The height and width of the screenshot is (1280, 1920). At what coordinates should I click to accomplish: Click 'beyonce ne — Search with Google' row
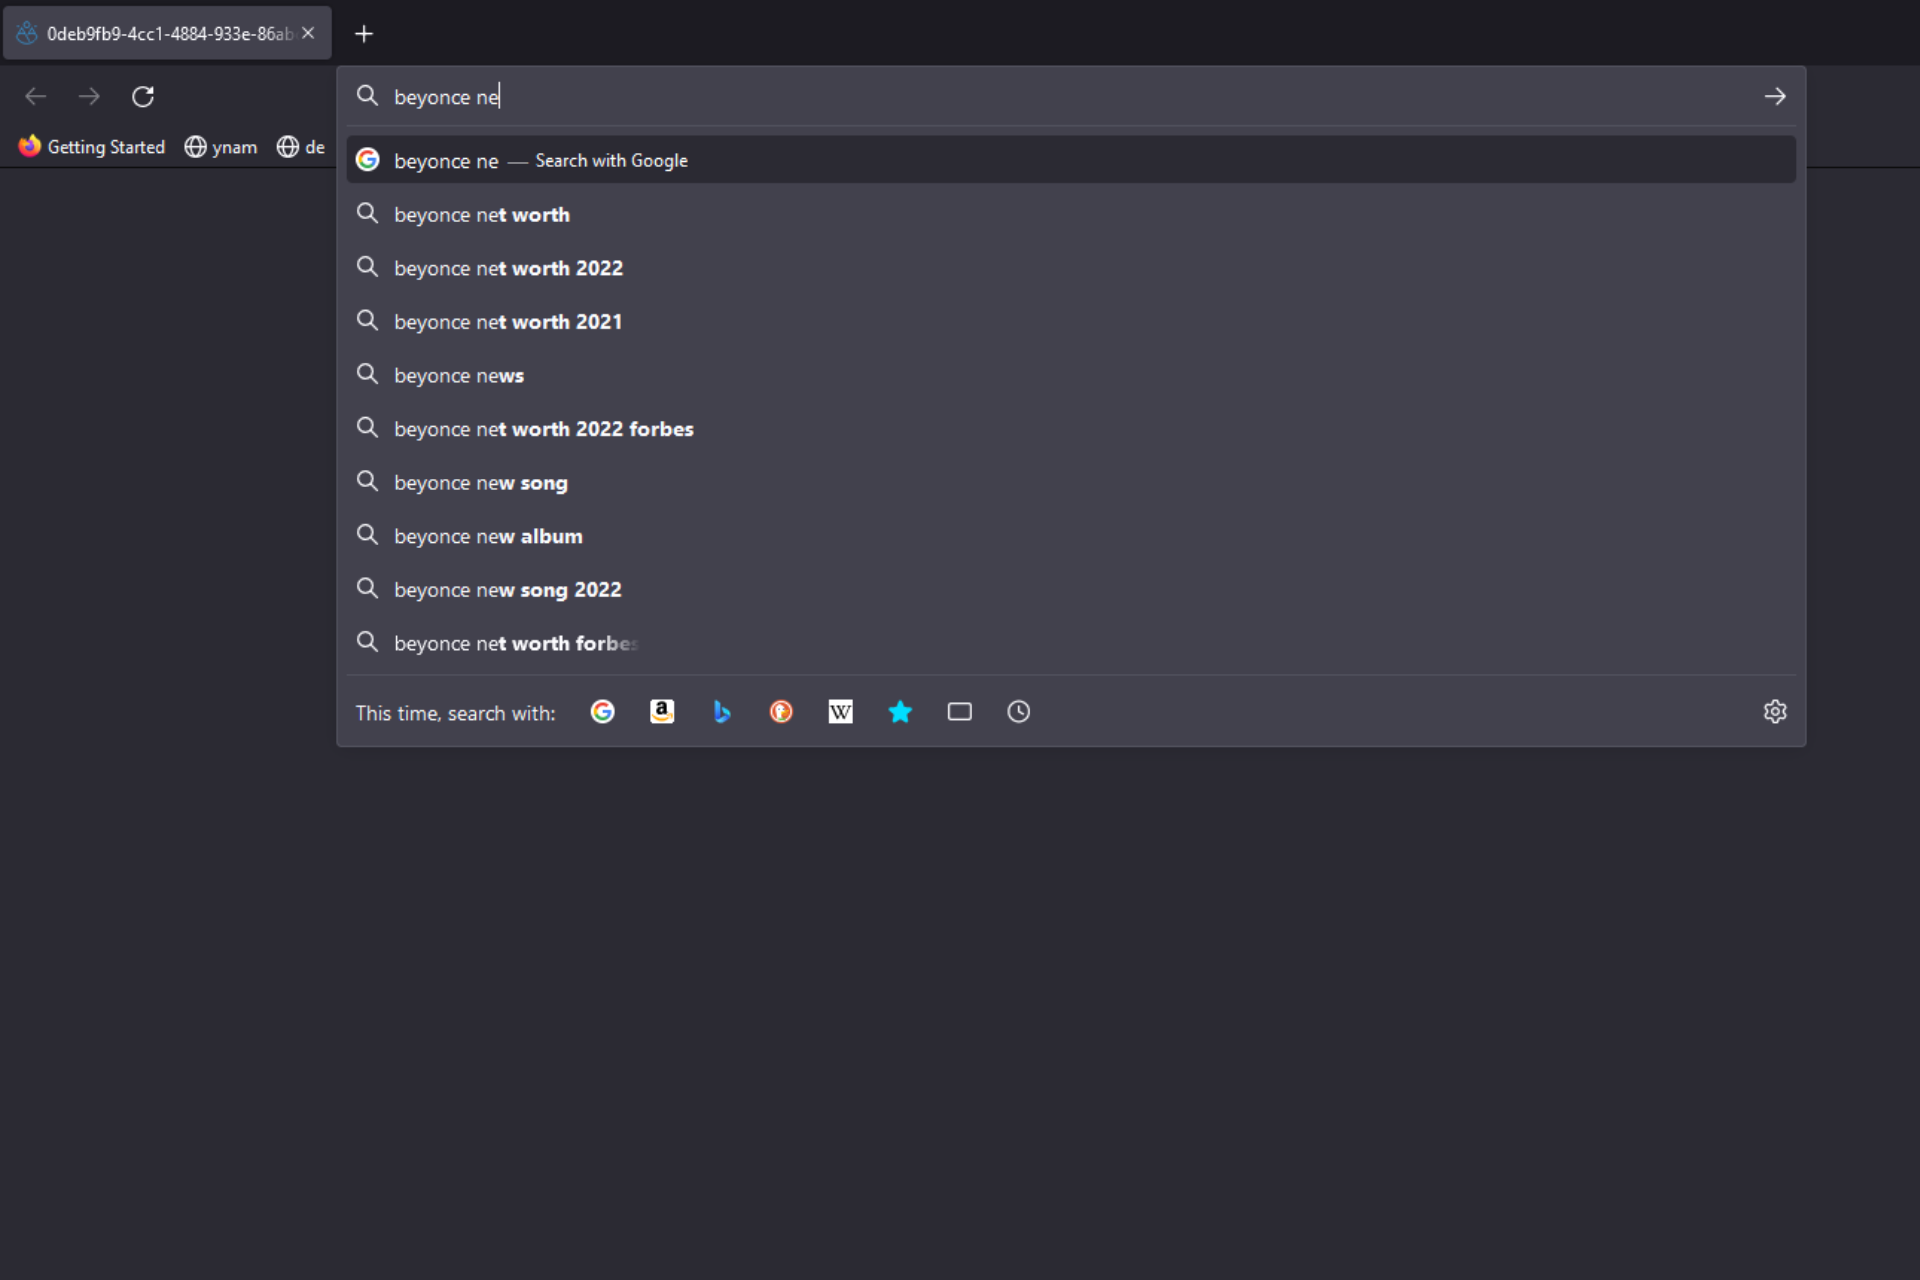(540, 161)
